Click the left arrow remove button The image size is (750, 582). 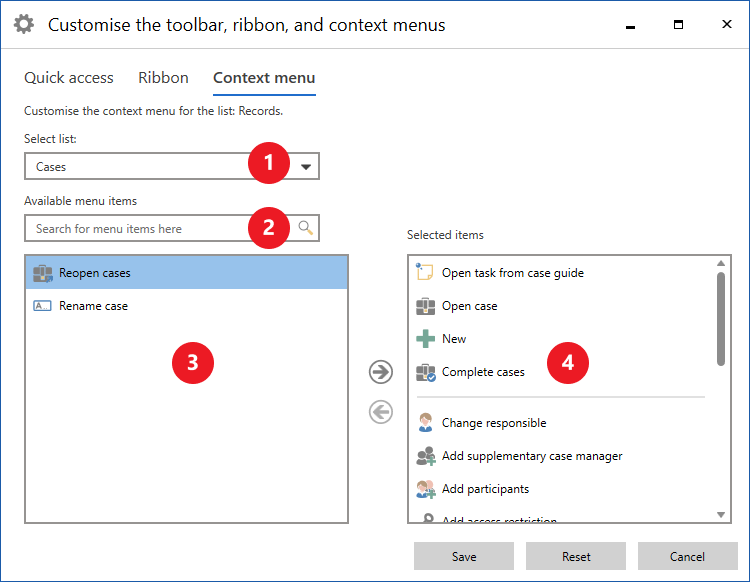[381, 412]
